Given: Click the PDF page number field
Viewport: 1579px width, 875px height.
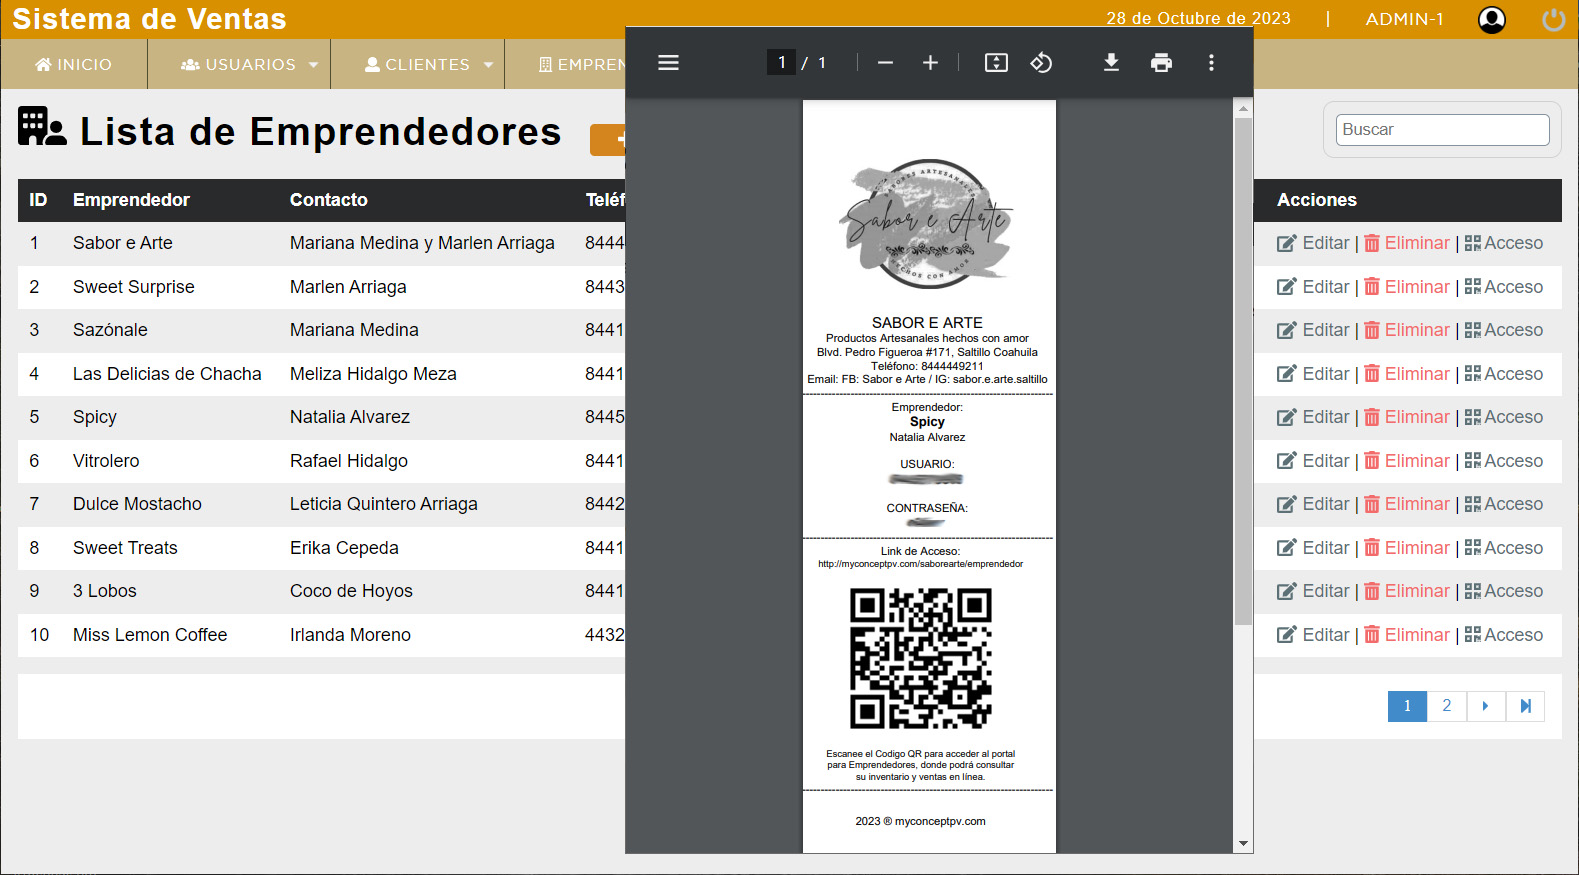Looking at the screenshot, I should (x=781, y=63).
